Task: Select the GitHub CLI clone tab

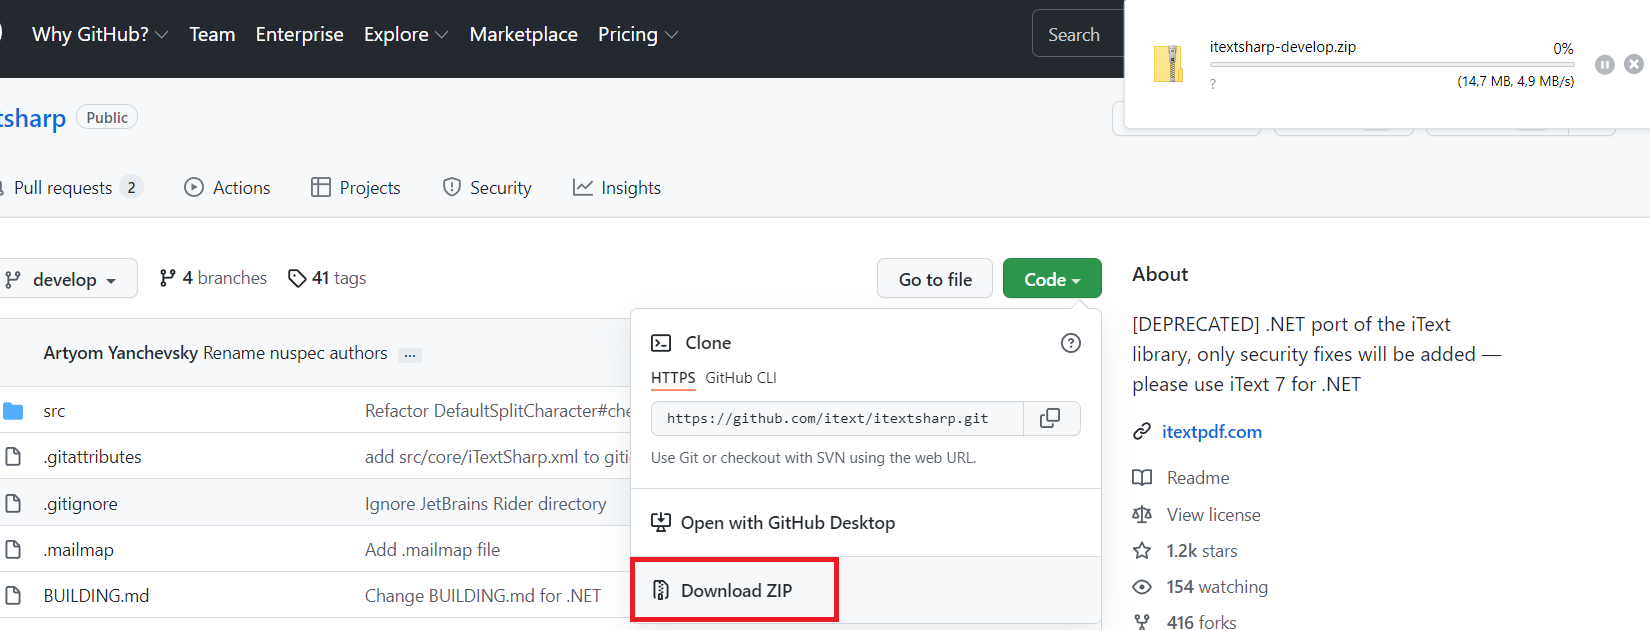Action: pos(741,378)
